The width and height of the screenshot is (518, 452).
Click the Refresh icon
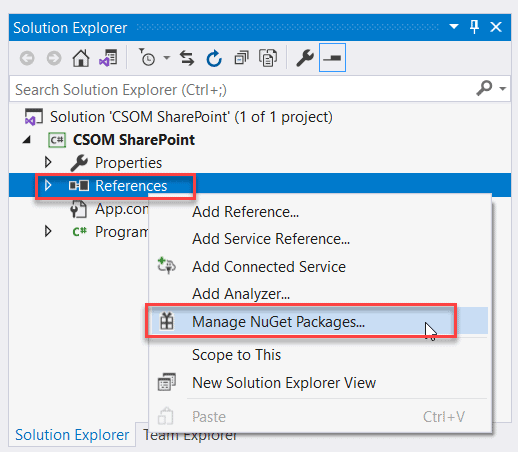point(214,58)
